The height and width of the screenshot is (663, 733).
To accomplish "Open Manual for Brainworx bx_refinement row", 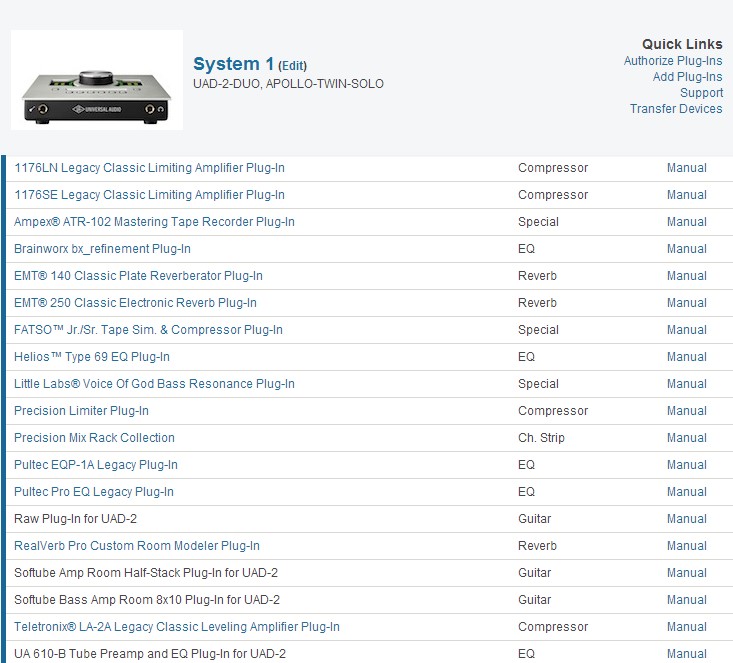I will (687, 249).
